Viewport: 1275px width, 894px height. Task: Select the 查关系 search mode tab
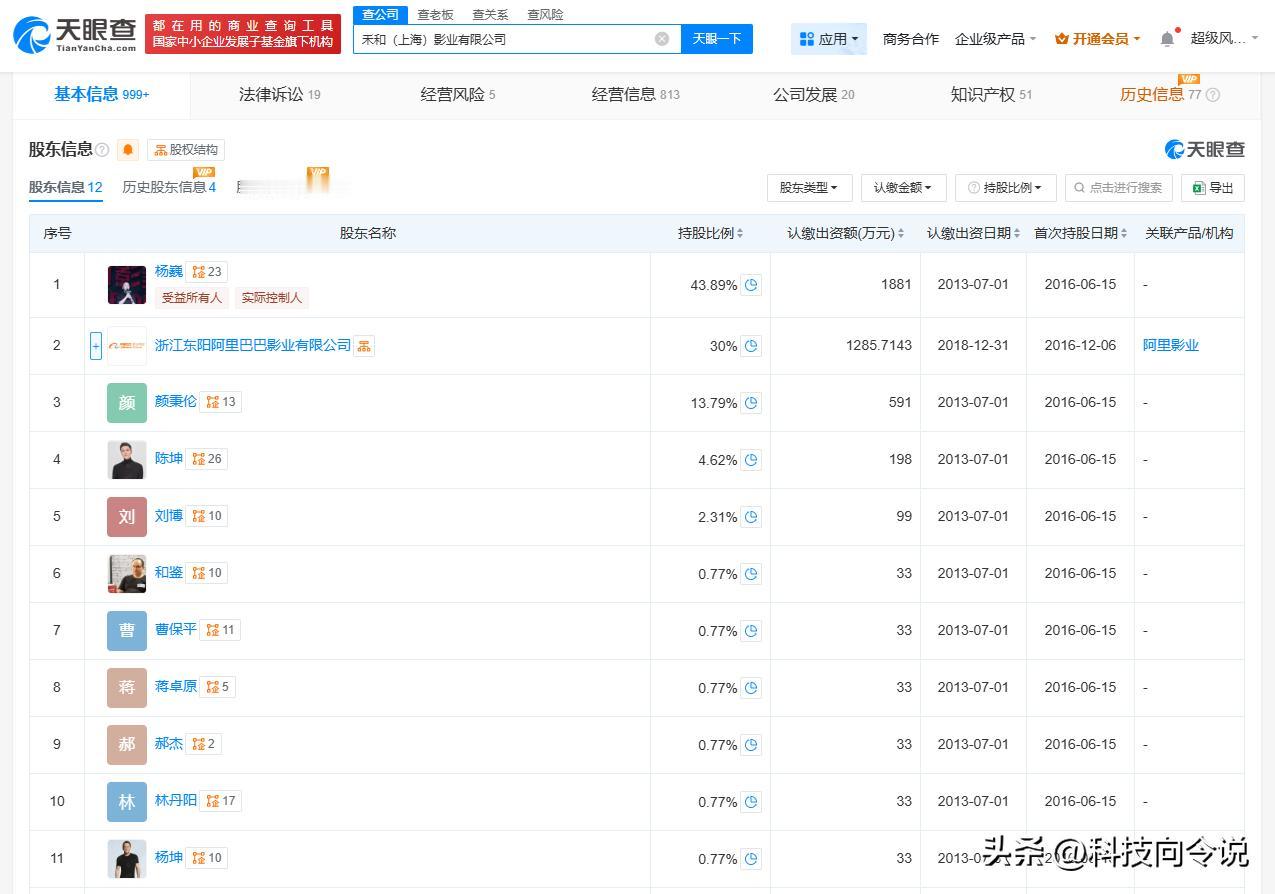coord(490,15)
